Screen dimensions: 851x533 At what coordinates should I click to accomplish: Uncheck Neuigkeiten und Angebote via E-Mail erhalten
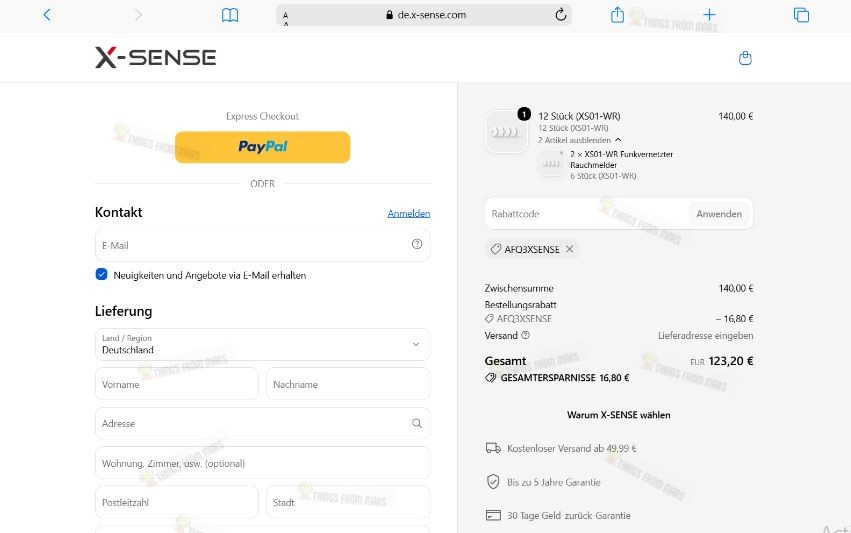tap(101, 274)
